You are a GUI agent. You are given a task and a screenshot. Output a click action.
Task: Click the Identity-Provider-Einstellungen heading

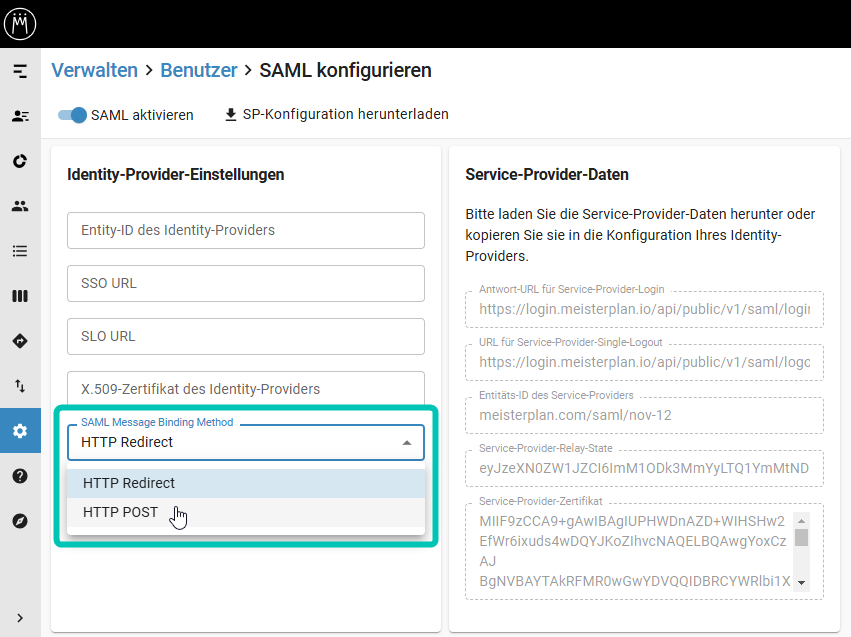(176, 175)
